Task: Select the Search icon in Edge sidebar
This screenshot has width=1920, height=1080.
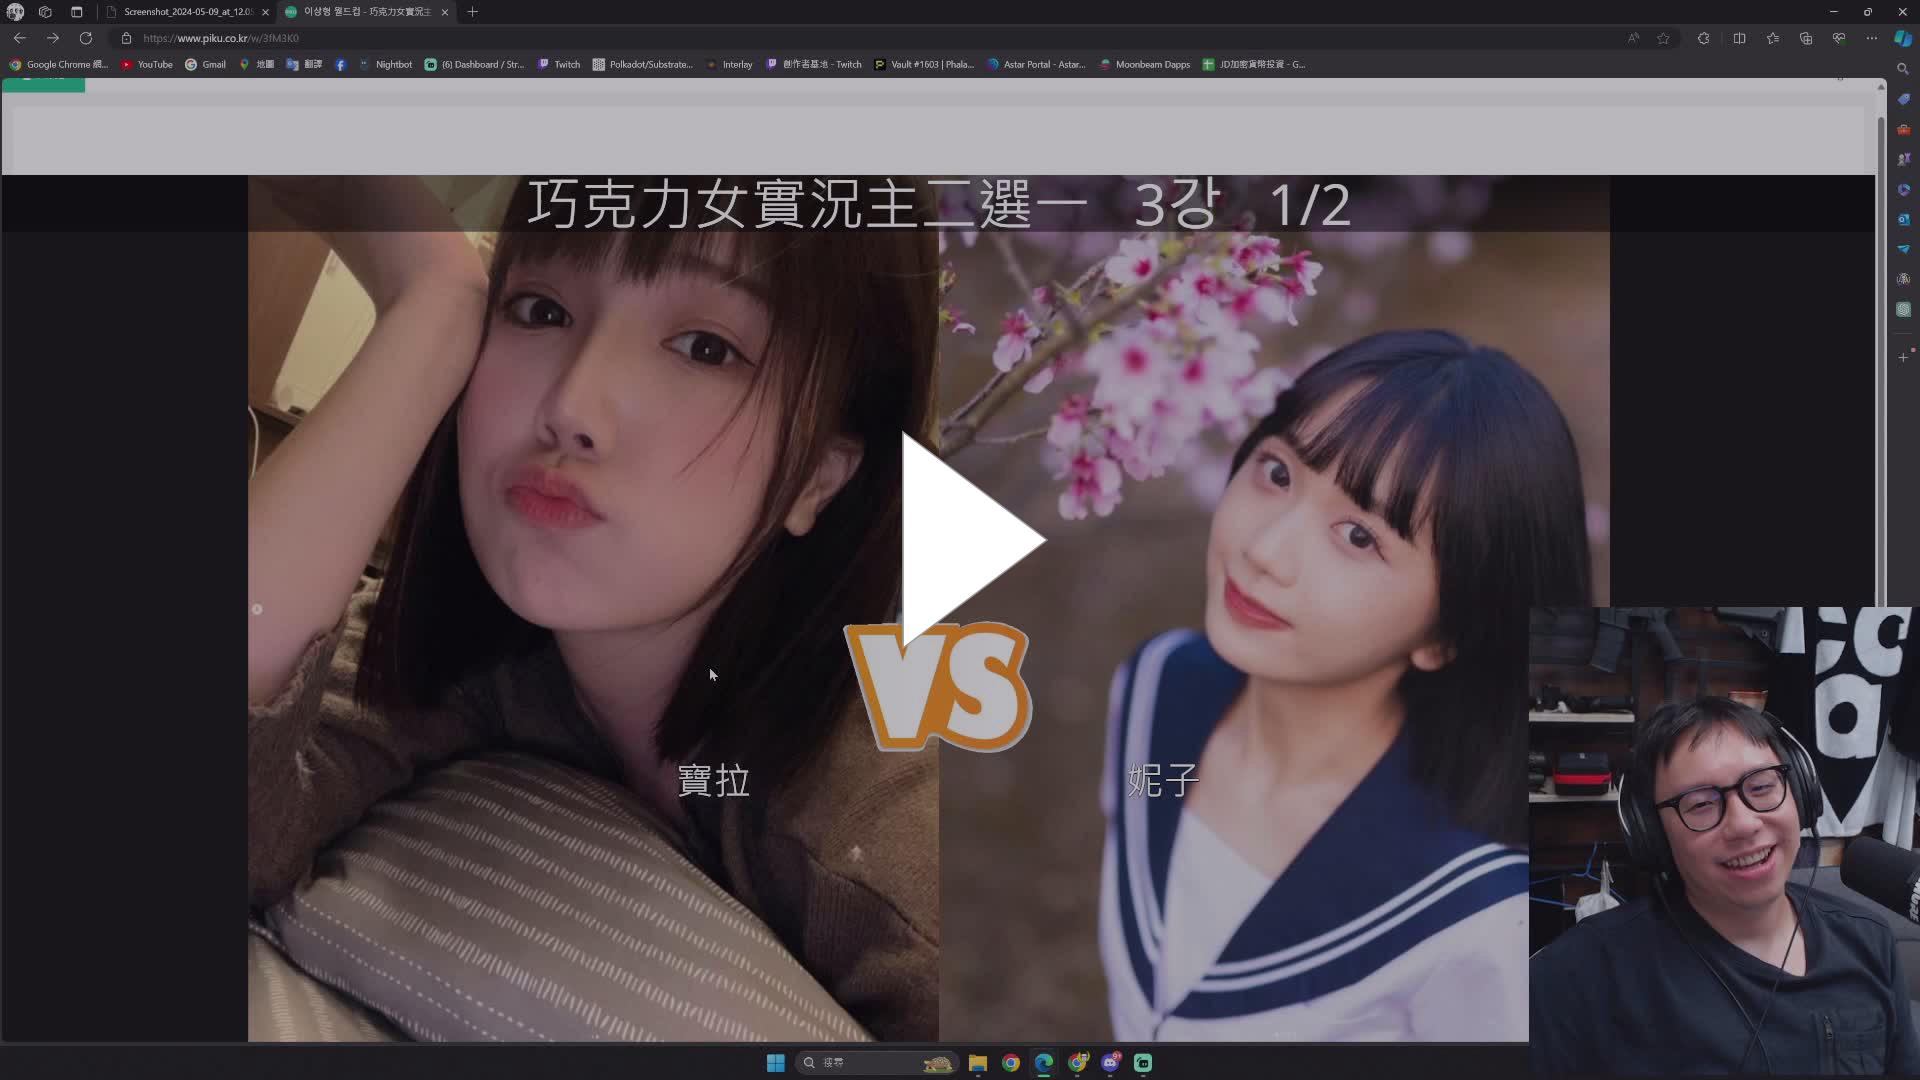Action: click(1903, 69)
